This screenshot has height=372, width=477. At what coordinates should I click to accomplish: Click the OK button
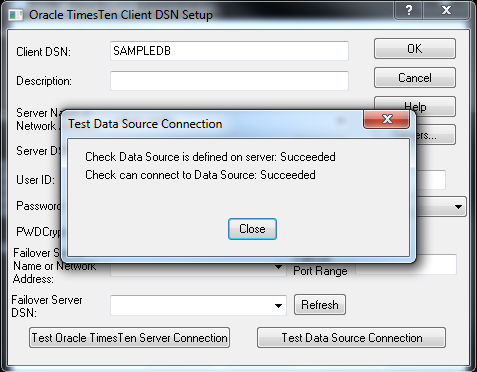pos(415,49)
